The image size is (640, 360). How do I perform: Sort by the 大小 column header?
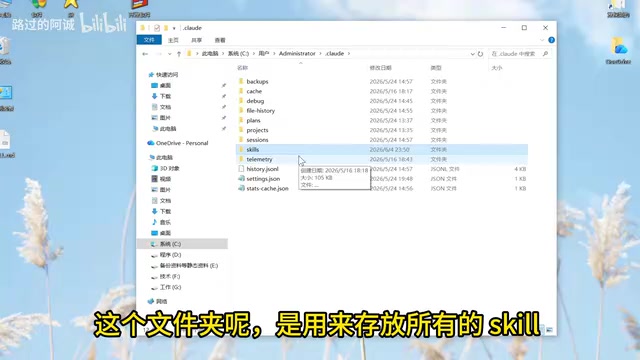click(x=497, y=68)
